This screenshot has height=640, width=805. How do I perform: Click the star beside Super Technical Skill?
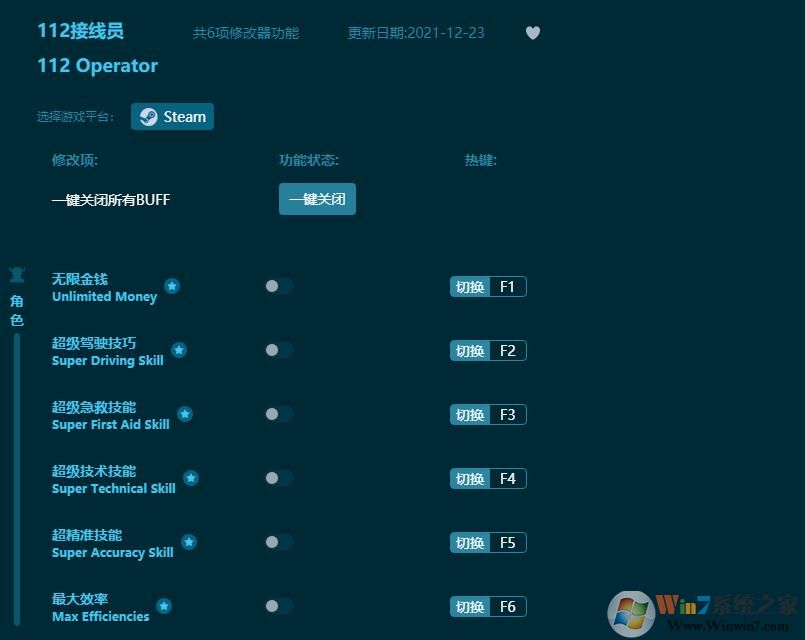click(191, 478)
